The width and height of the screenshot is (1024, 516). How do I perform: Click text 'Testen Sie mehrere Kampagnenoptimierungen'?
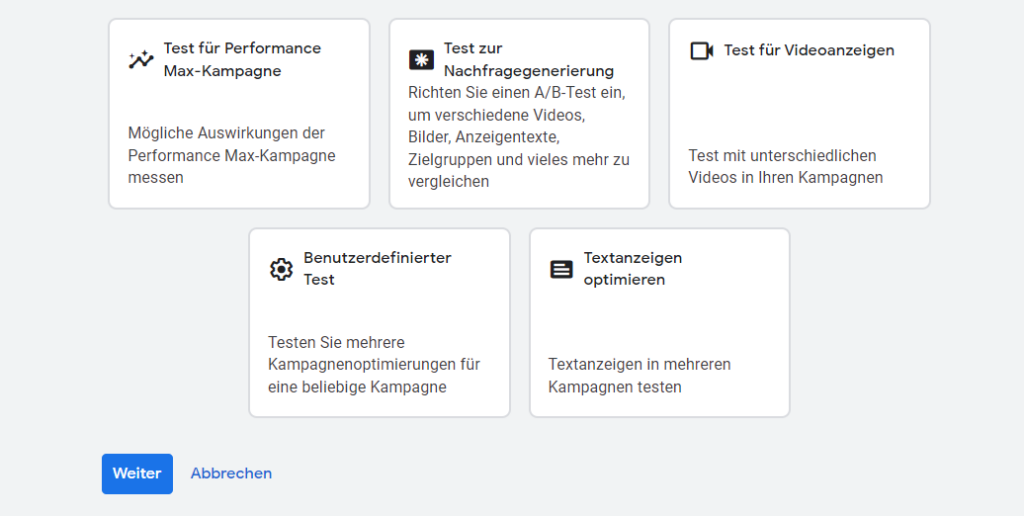(374, 353)
